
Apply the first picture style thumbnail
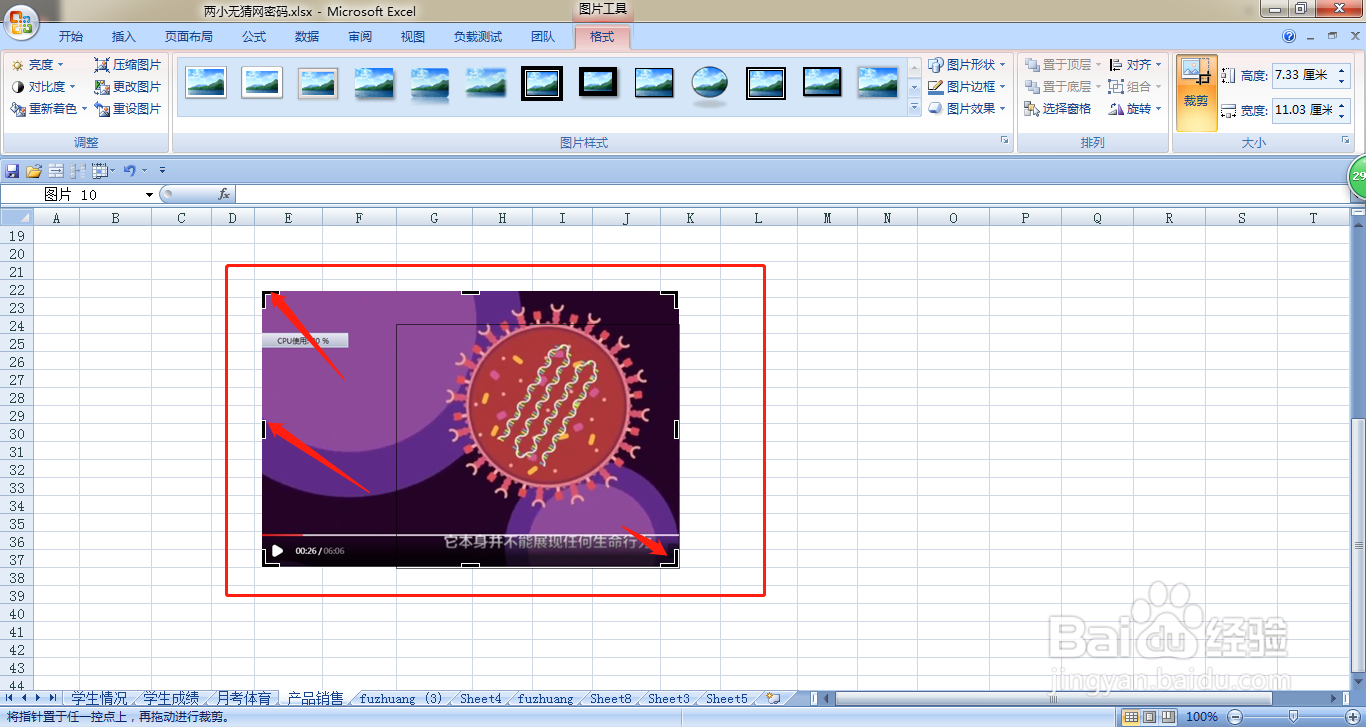206,83
